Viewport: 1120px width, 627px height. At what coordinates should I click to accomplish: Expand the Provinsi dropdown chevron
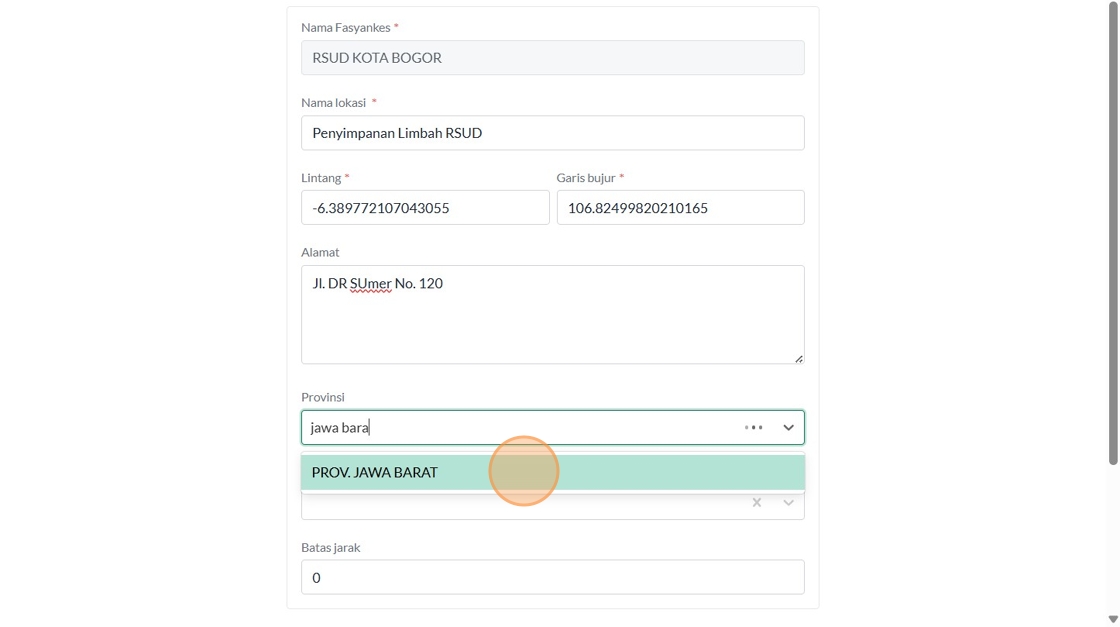[788, 428]
